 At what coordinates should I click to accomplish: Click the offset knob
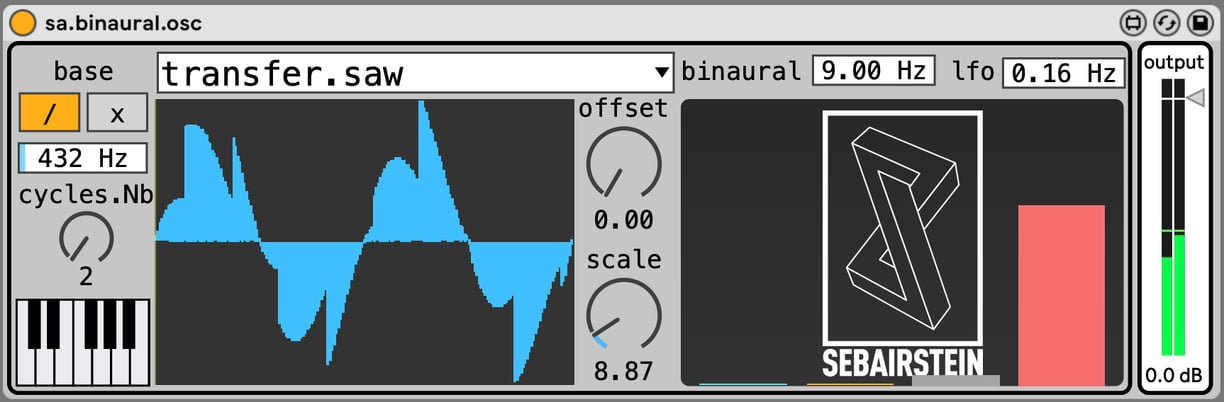click(x=623, y=162)
